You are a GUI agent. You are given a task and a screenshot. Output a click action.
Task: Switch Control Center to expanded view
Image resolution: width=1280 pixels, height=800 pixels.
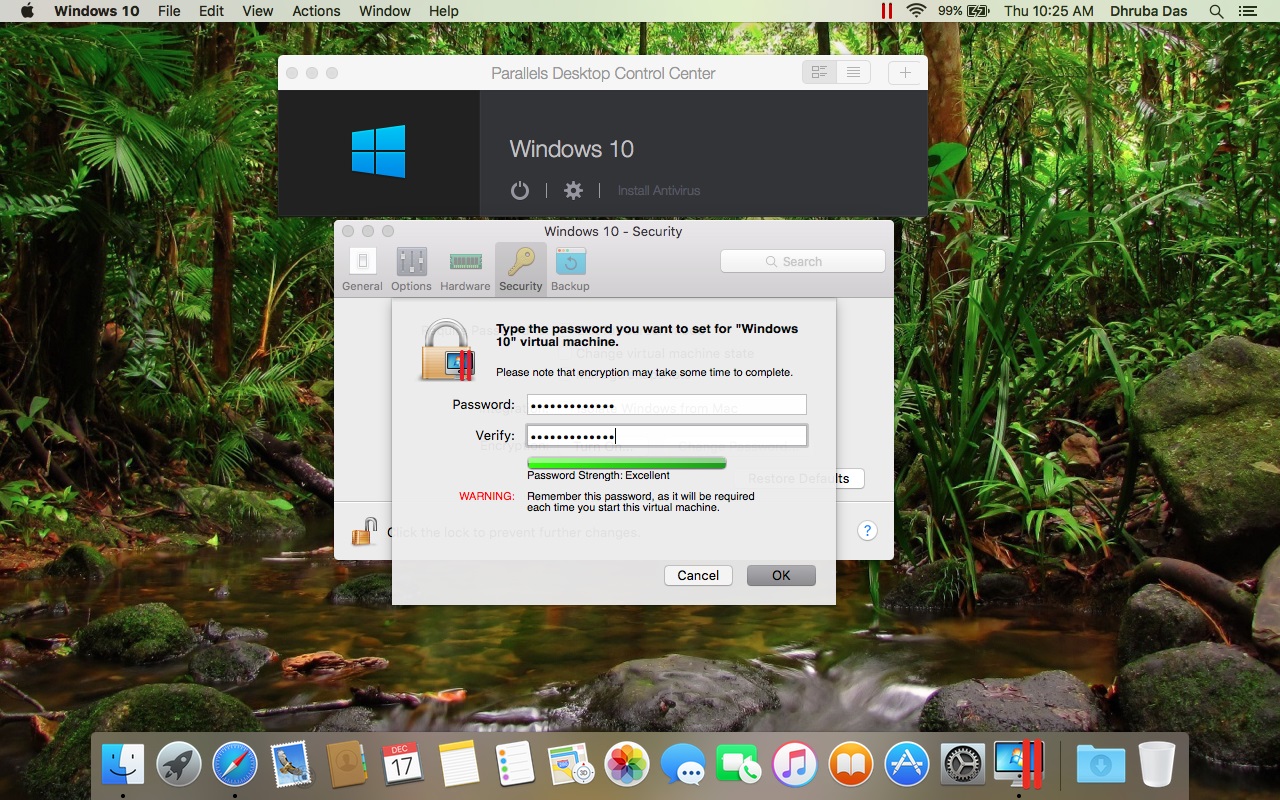820,73
